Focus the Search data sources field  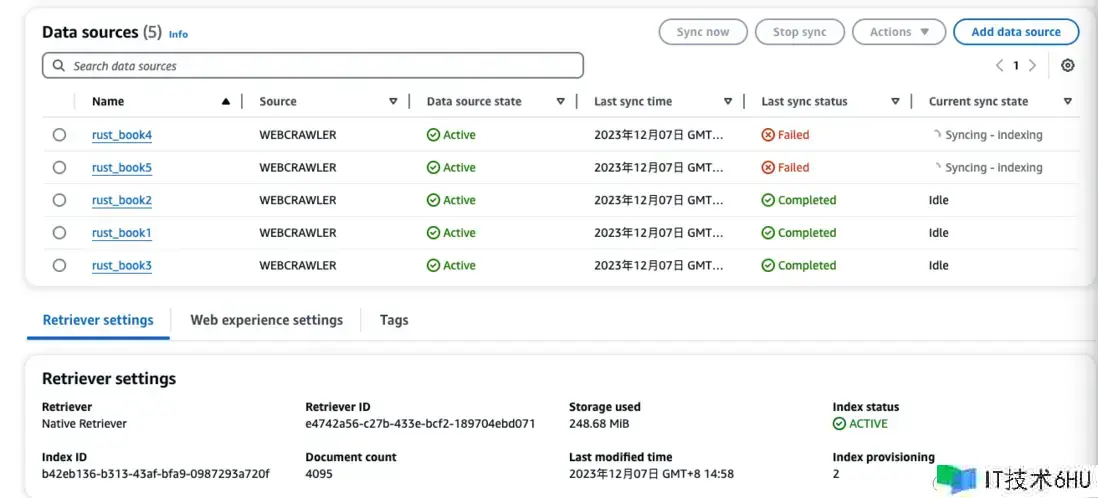pyautogui.click(x=313, y=66)
